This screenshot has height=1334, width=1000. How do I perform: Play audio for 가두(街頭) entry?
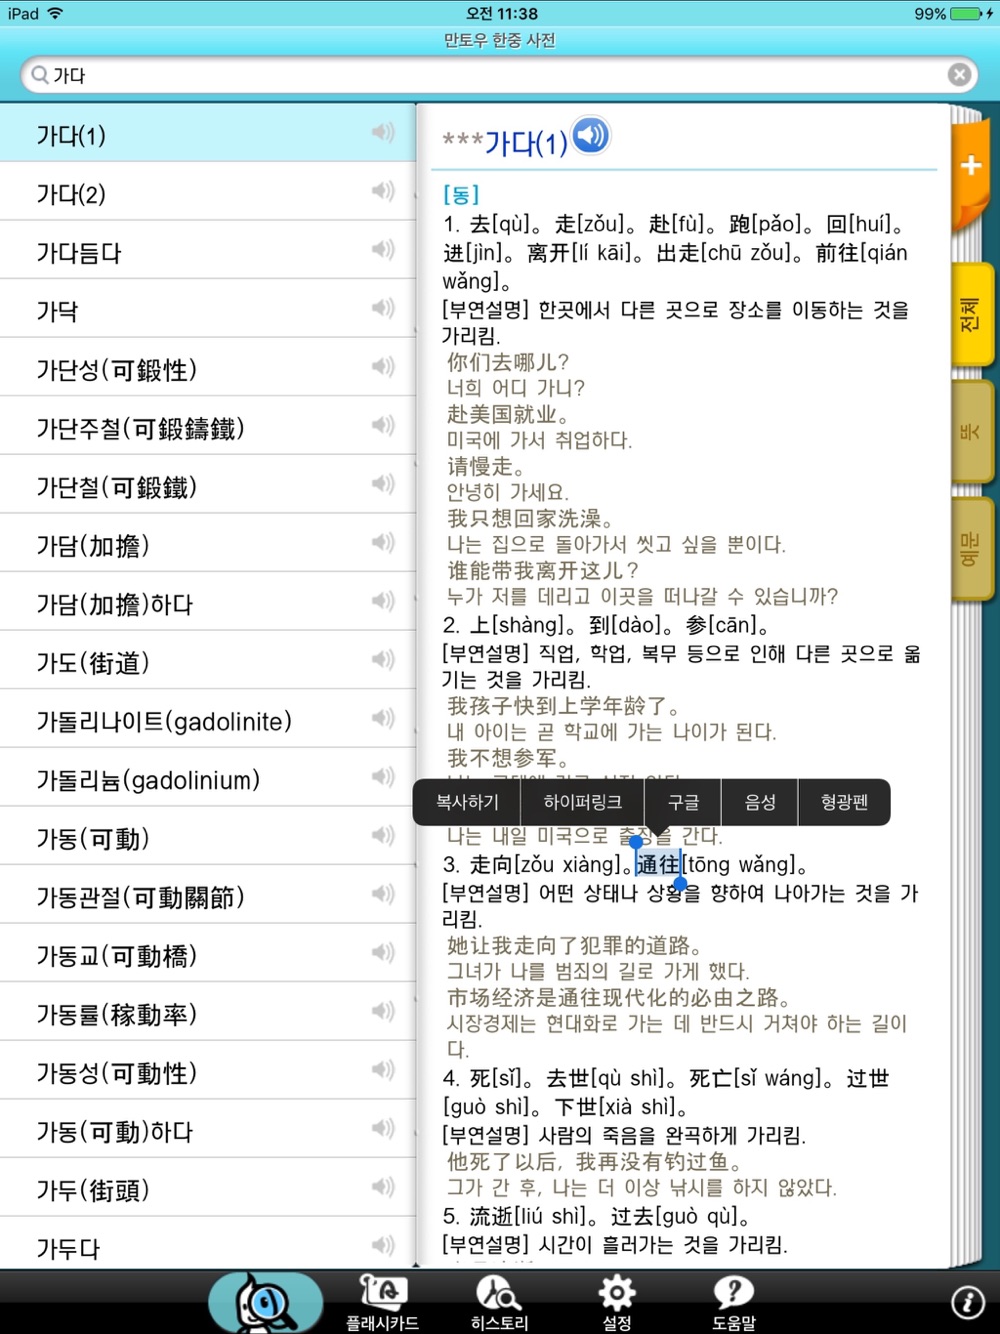383,1187
